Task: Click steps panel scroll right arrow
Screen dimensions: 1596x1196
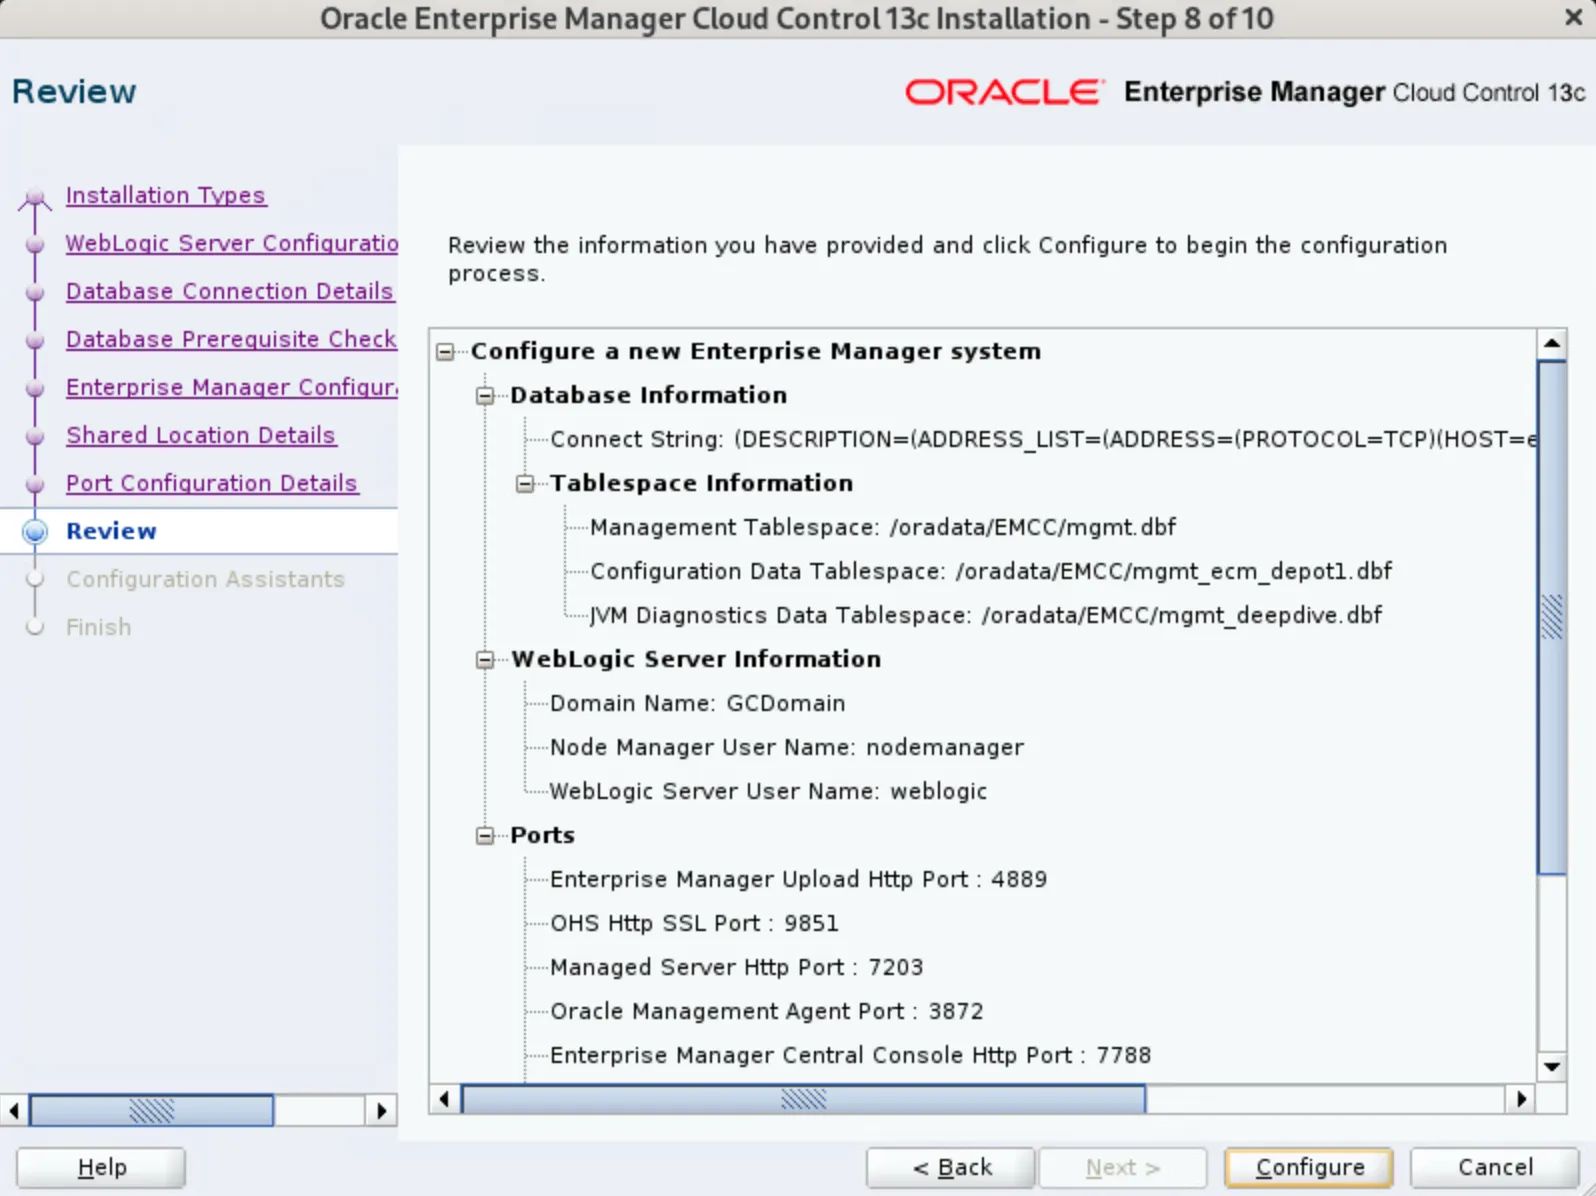Action: [x=381, y=1110]
